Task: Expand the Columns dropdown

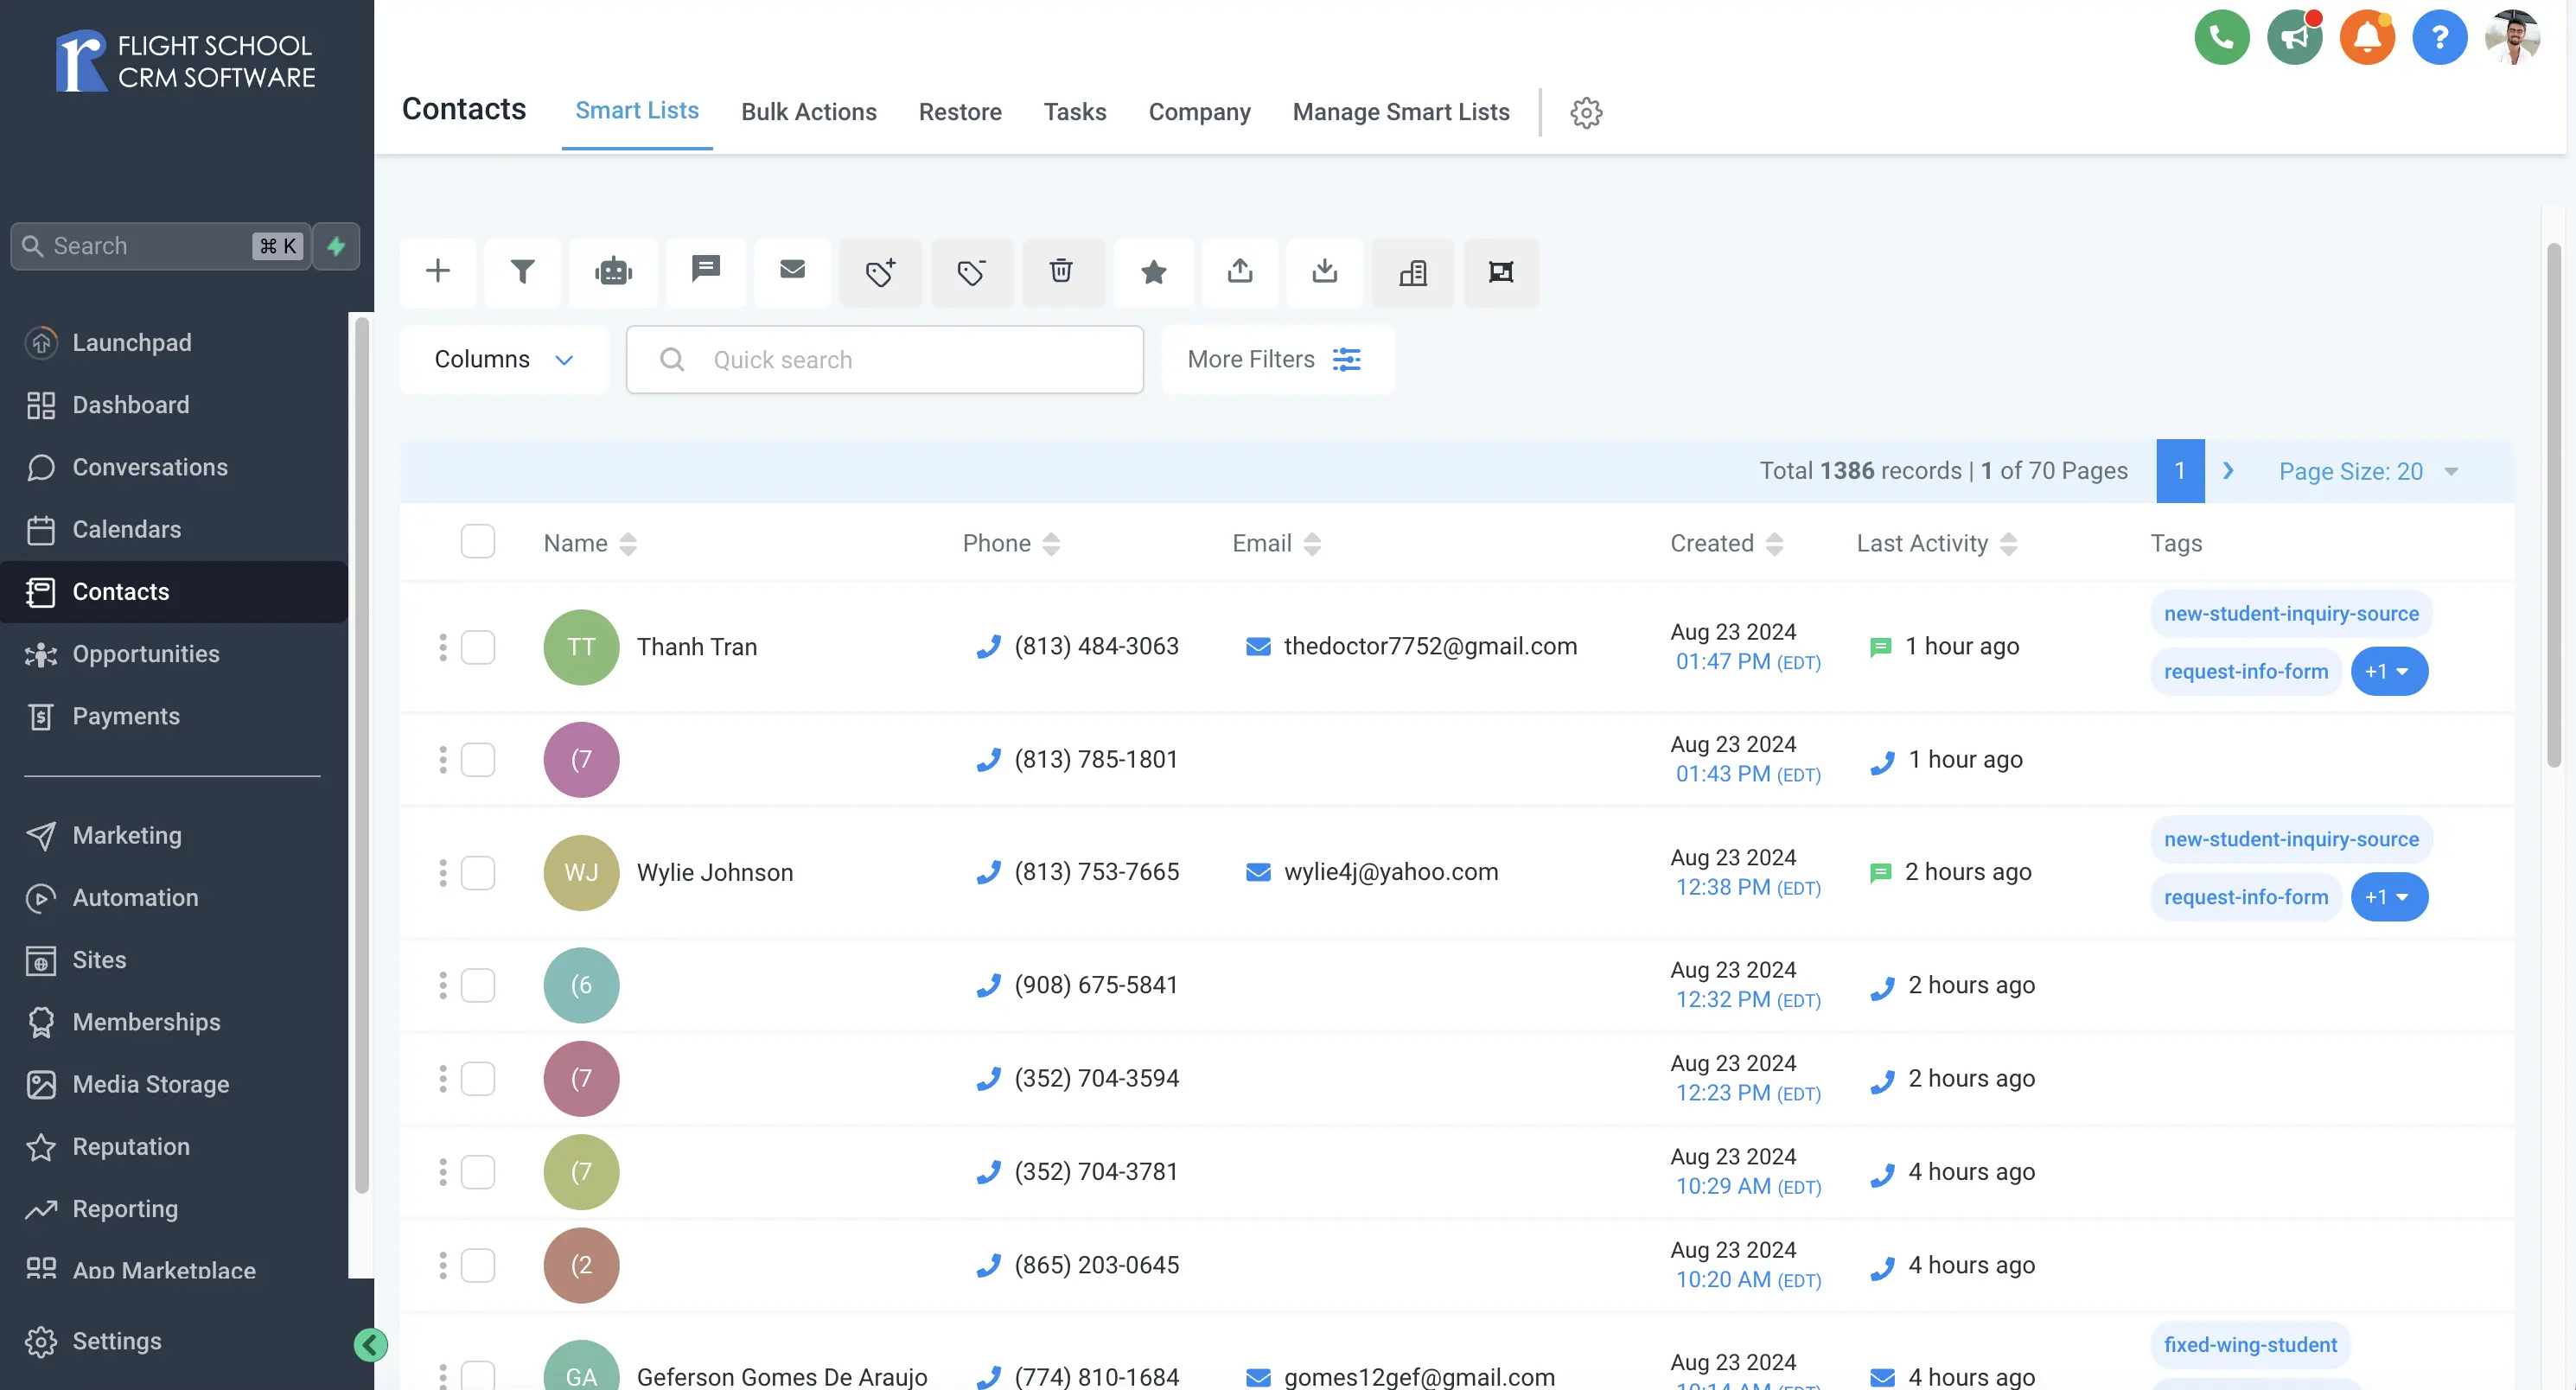Action: [x=504, y=359]
